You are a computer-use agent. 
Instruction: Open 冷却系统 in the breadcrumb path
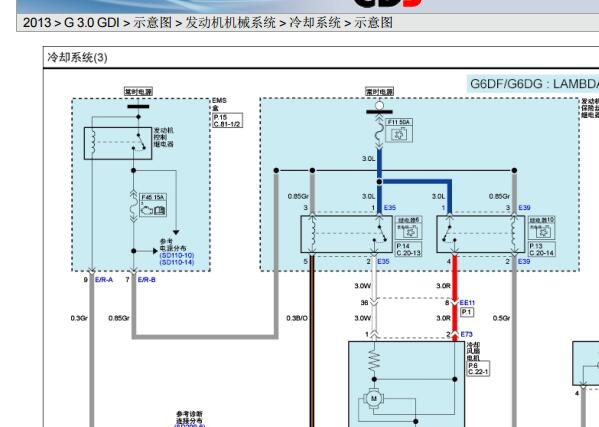315,23
